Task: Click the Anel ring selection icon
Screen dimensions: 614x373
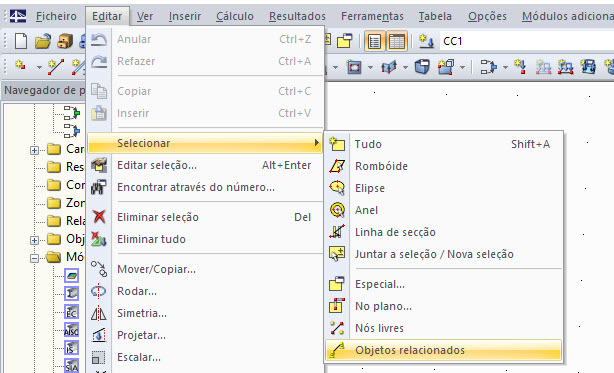Action: 337,210
